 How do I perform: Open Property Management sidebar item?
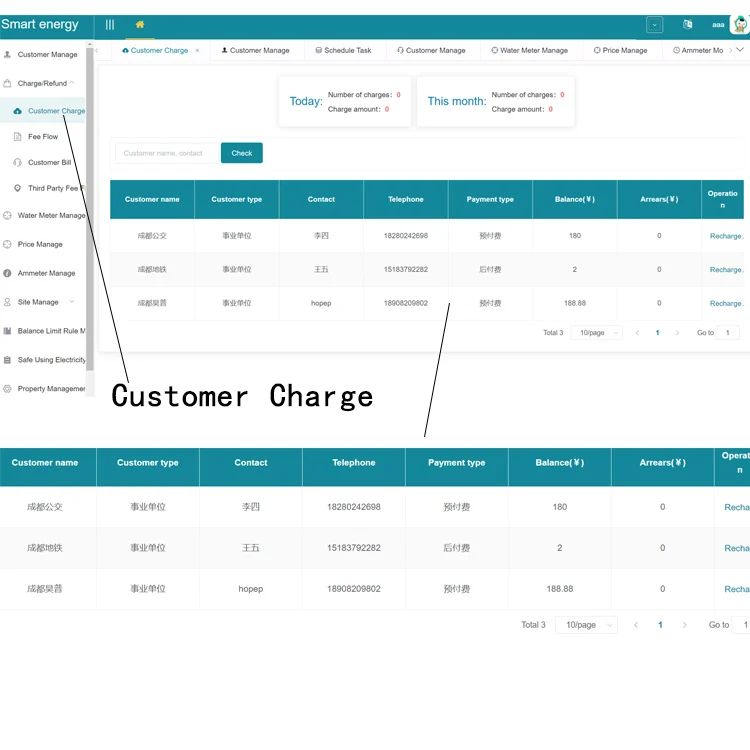[51, 389]
